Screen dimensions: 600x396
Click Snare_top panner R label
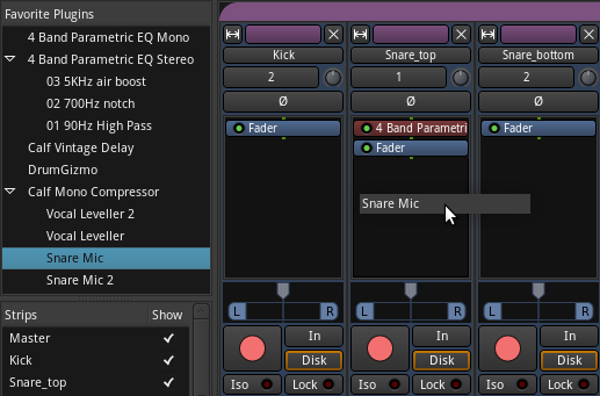tap(457, 311)
